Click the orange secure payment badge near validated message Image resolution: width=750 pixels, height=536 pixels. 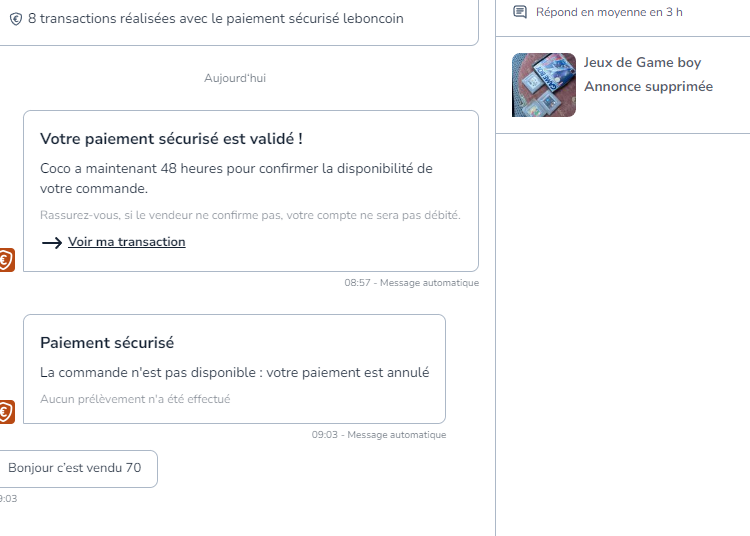(x=6, y=260)
